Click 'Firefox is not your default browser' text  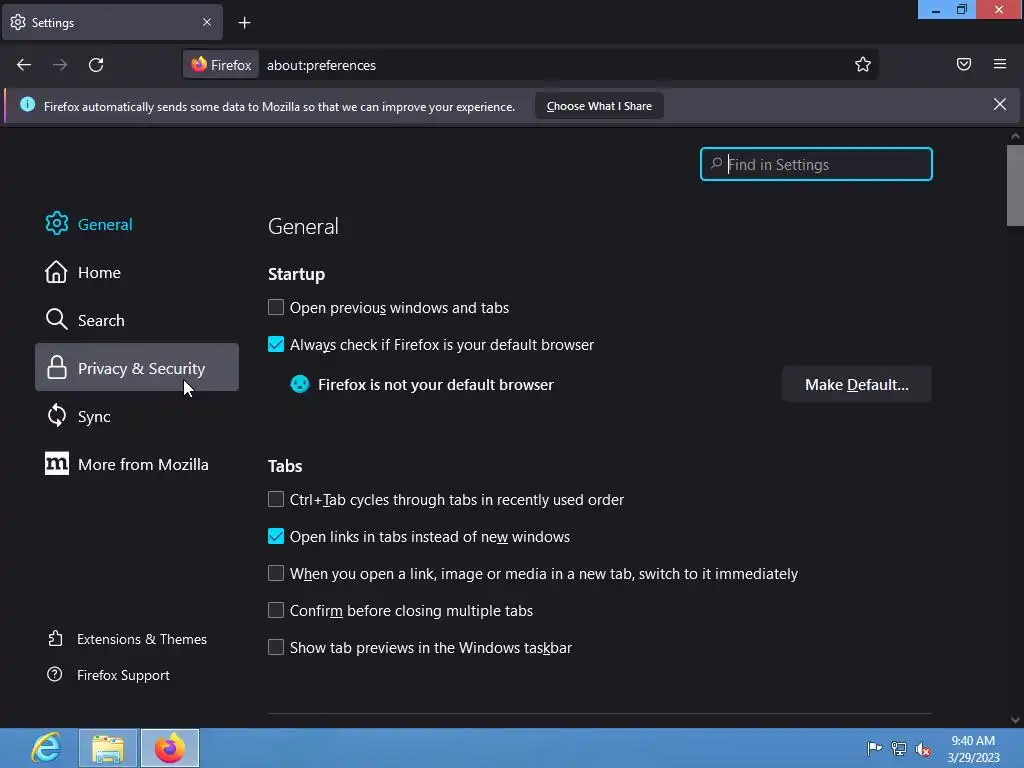click(436, 385)
